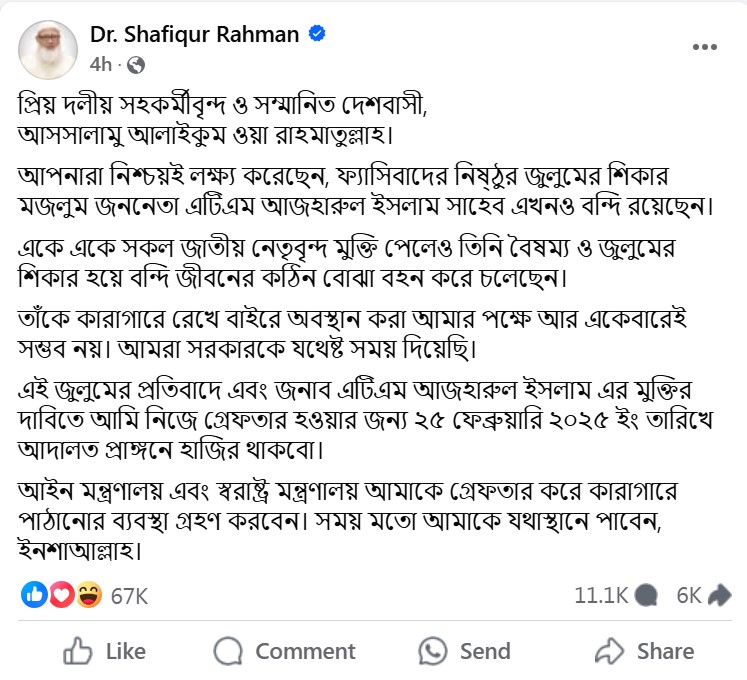The image size is (747, 680).
Task: Click the globe public audience icon
Action: point(136,65)
